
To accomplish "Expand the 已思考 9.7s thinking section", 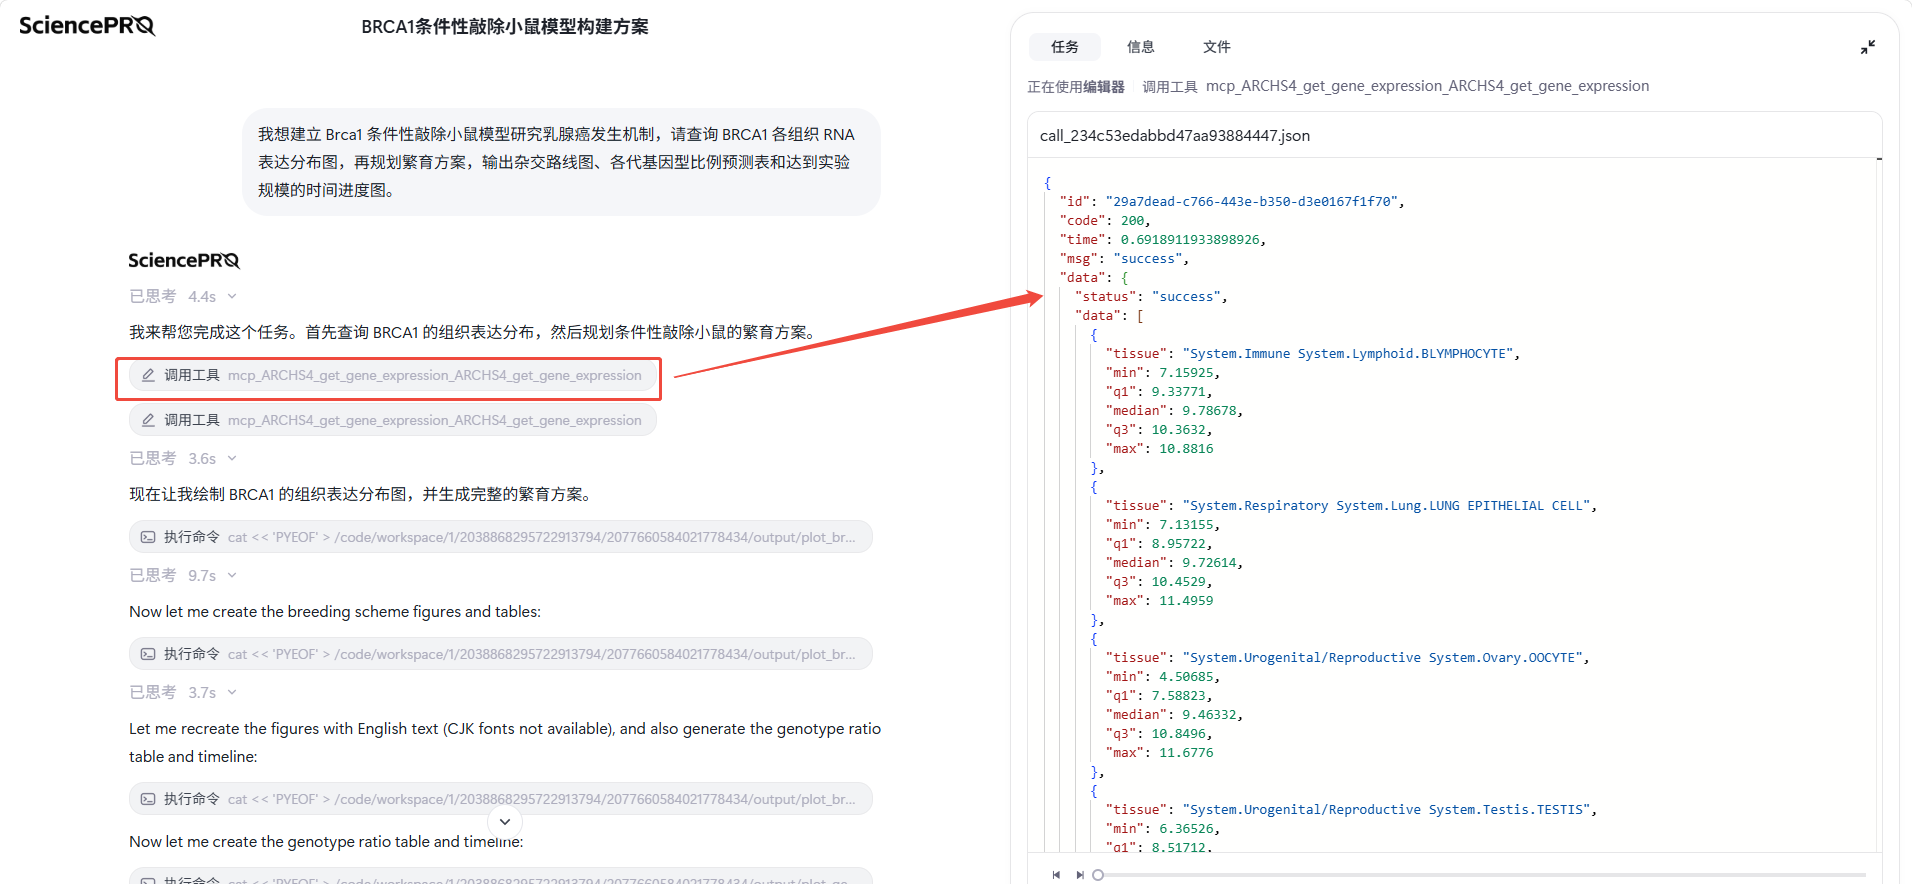I will click(183, 575).
